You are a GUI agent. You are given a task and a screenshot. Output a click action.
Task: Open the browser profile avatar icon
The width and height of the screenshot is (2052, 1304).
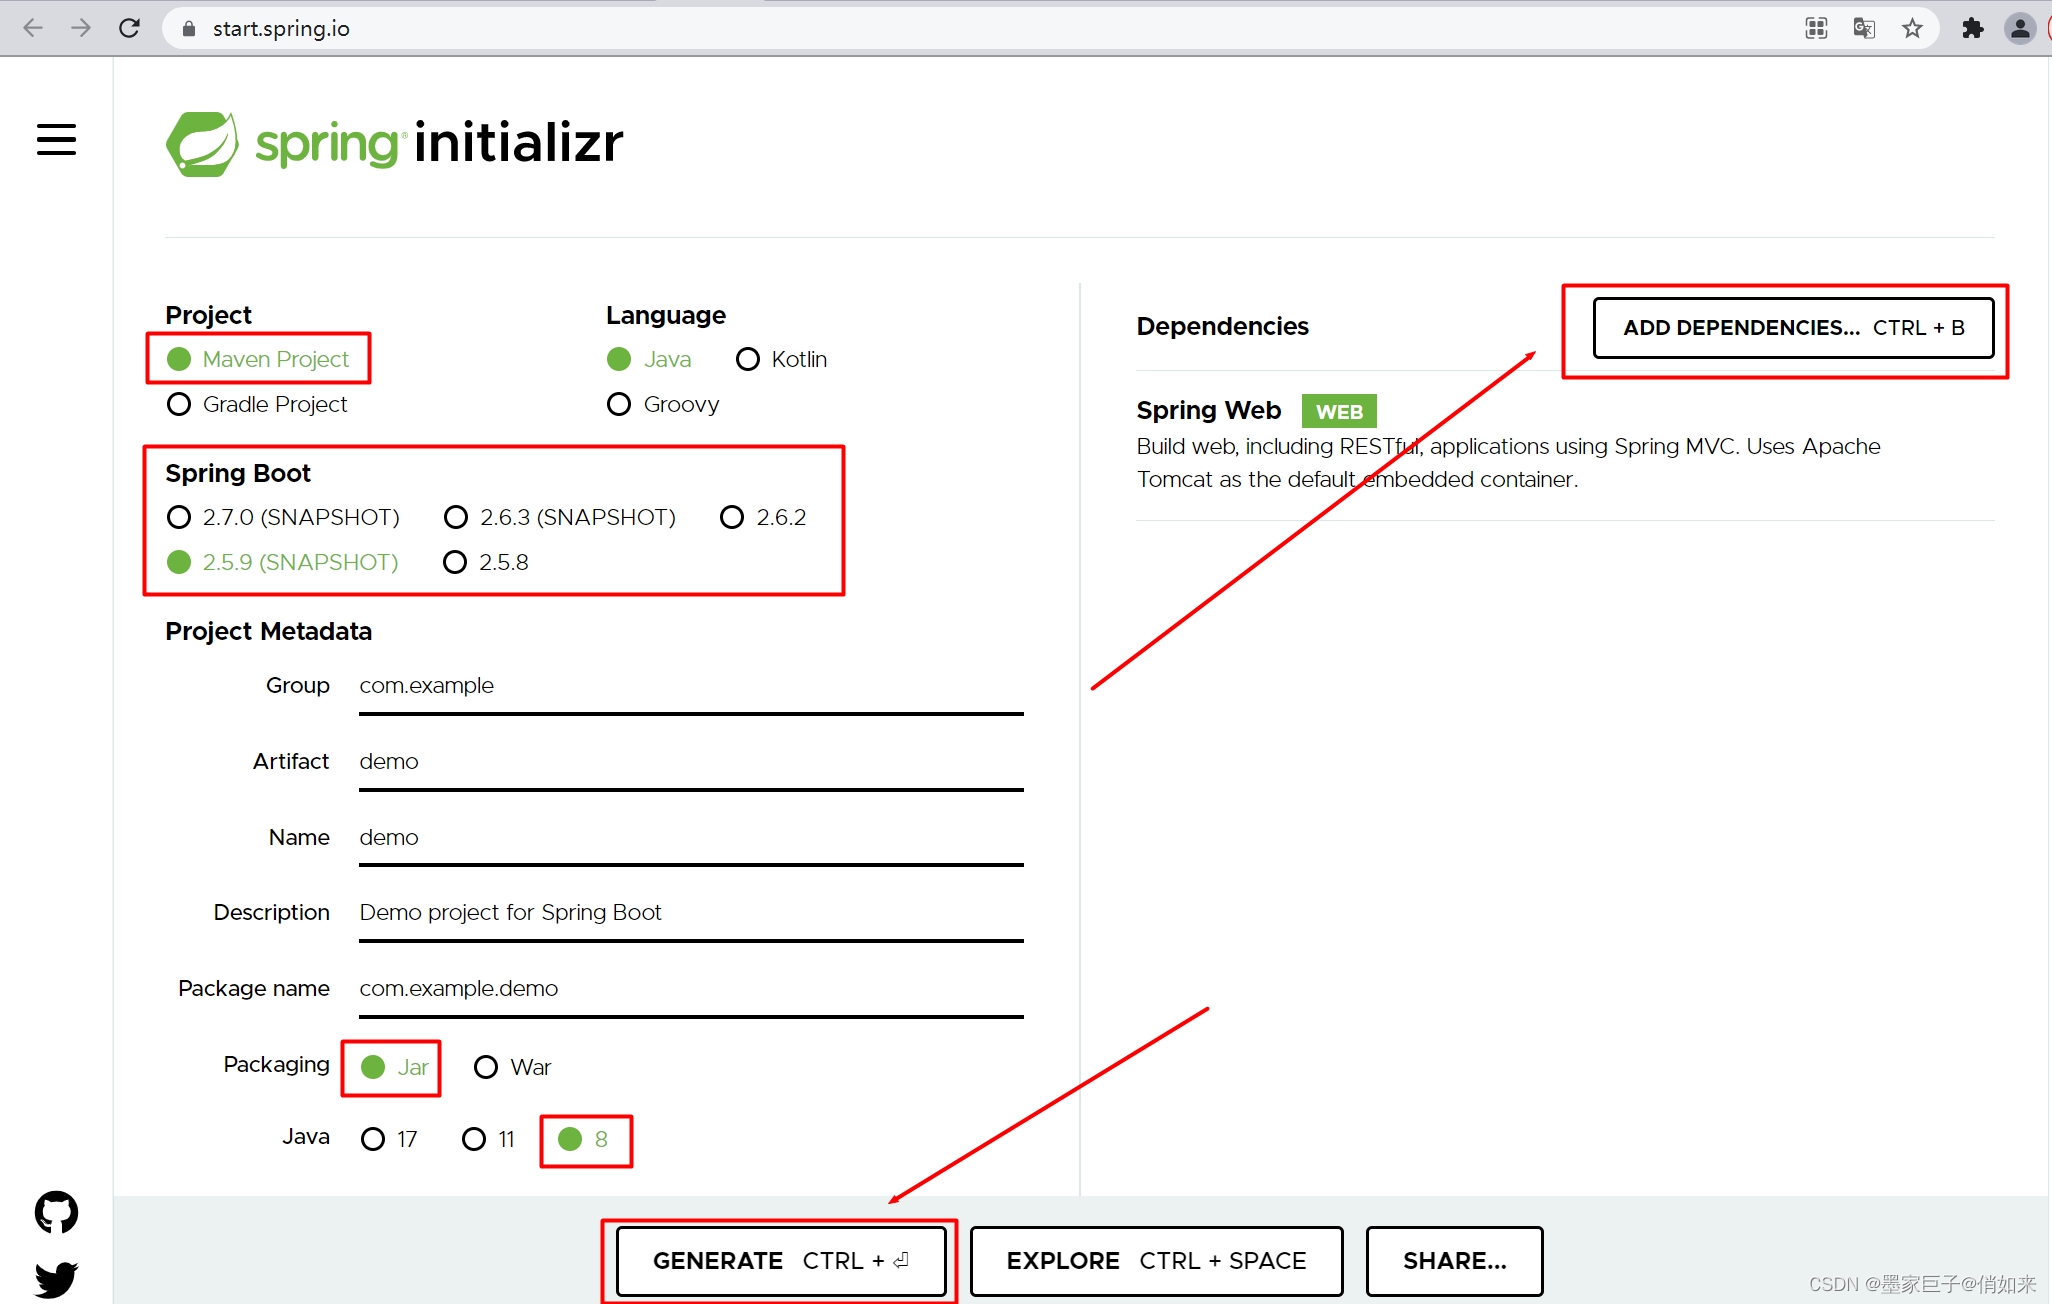[x=2020, y=28]
